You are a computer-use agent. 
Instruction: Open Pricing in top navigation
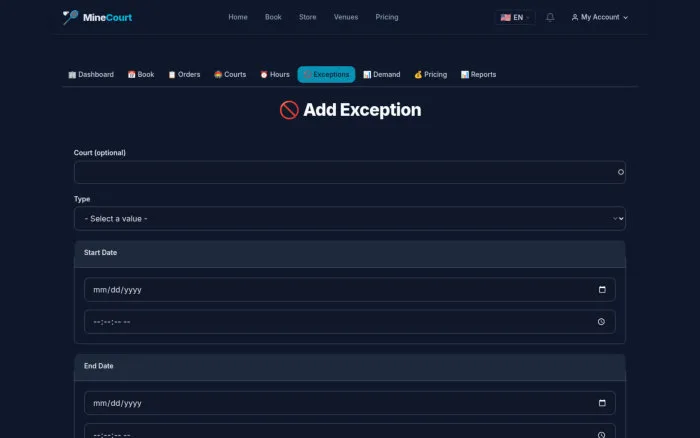pyautogui.click(x=387, y=17)
